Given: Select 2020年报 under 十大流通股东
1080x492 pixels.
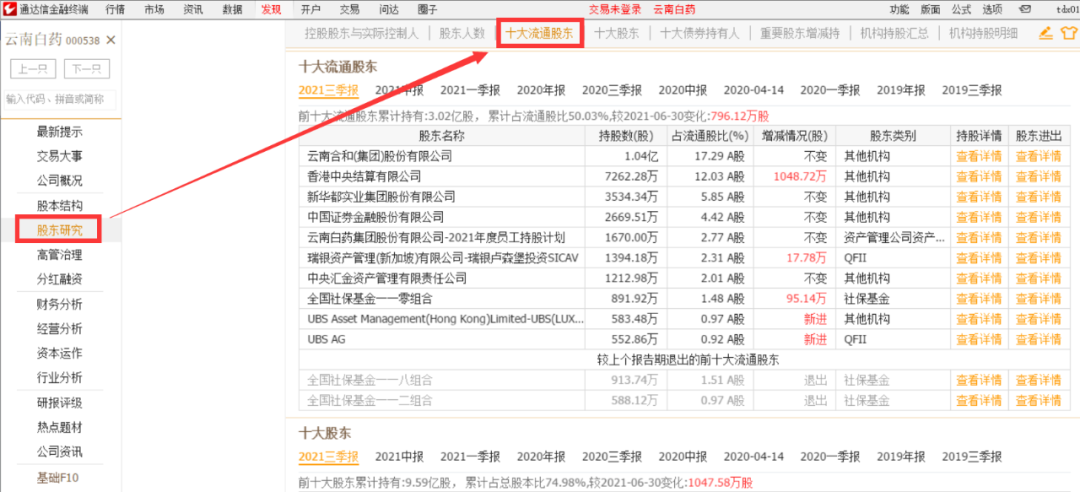Looking at the screenshot, I should (541, 90).
